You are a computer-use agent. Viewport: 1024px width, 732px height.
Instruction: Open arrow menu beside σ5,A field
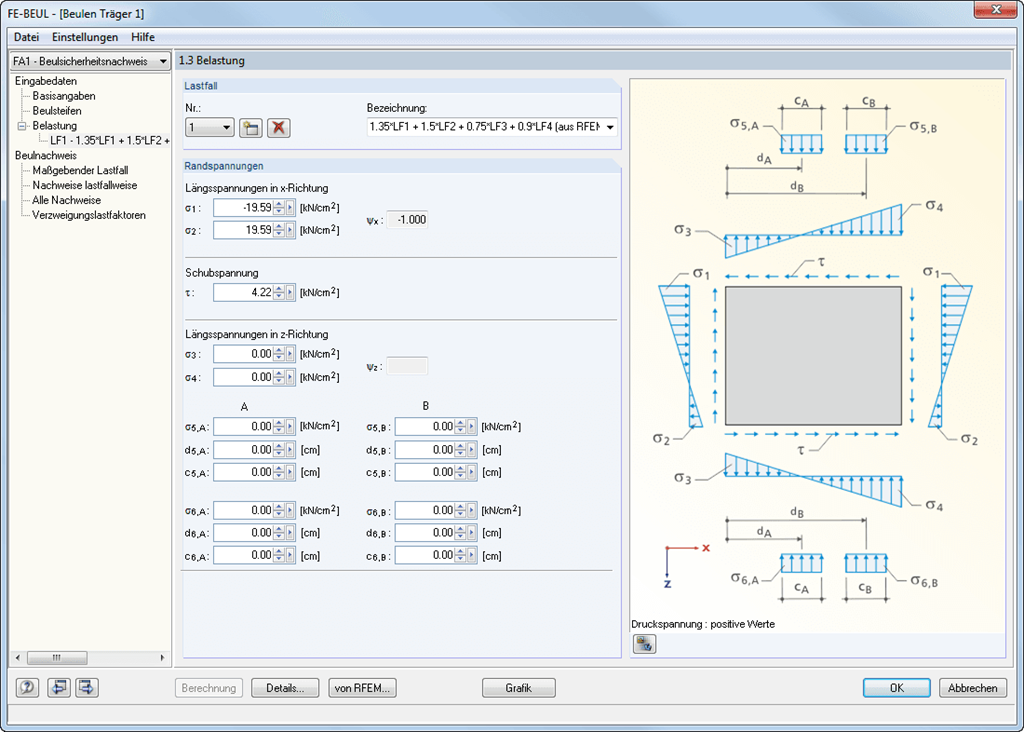[291, 427]
